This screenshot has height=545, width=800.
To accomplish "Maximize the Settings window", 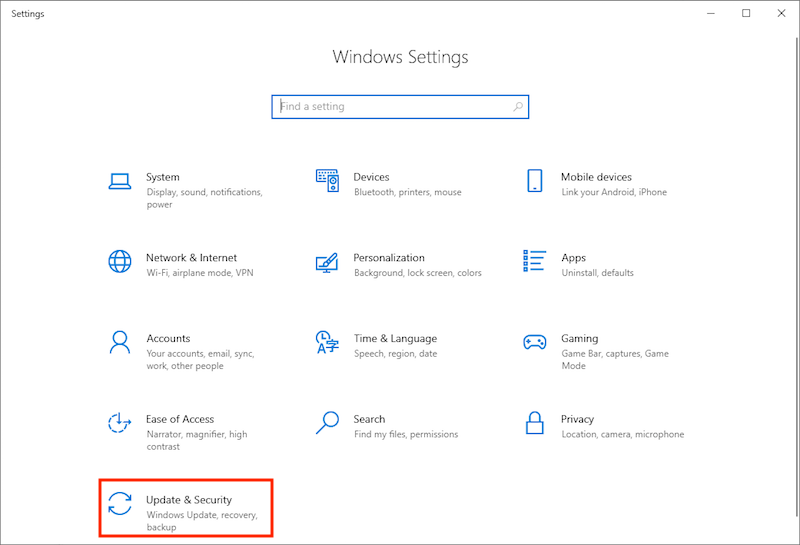I will pos(746,13).
